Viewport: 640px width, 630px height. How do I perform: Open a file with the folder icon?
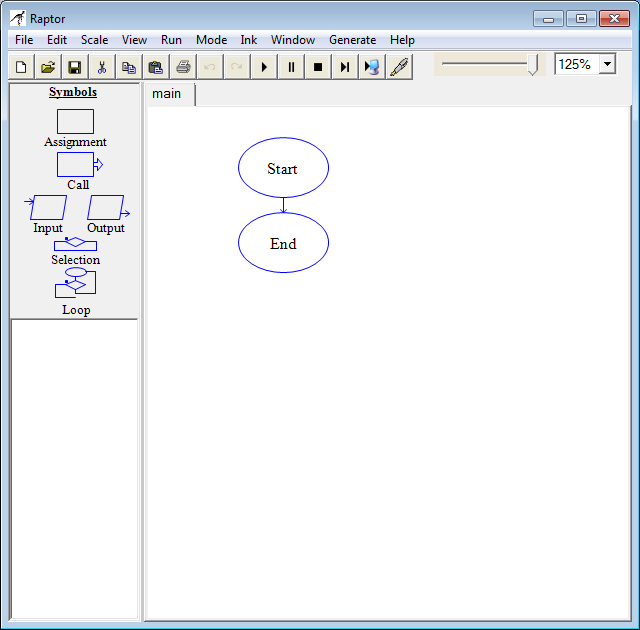tap(48, 67)
